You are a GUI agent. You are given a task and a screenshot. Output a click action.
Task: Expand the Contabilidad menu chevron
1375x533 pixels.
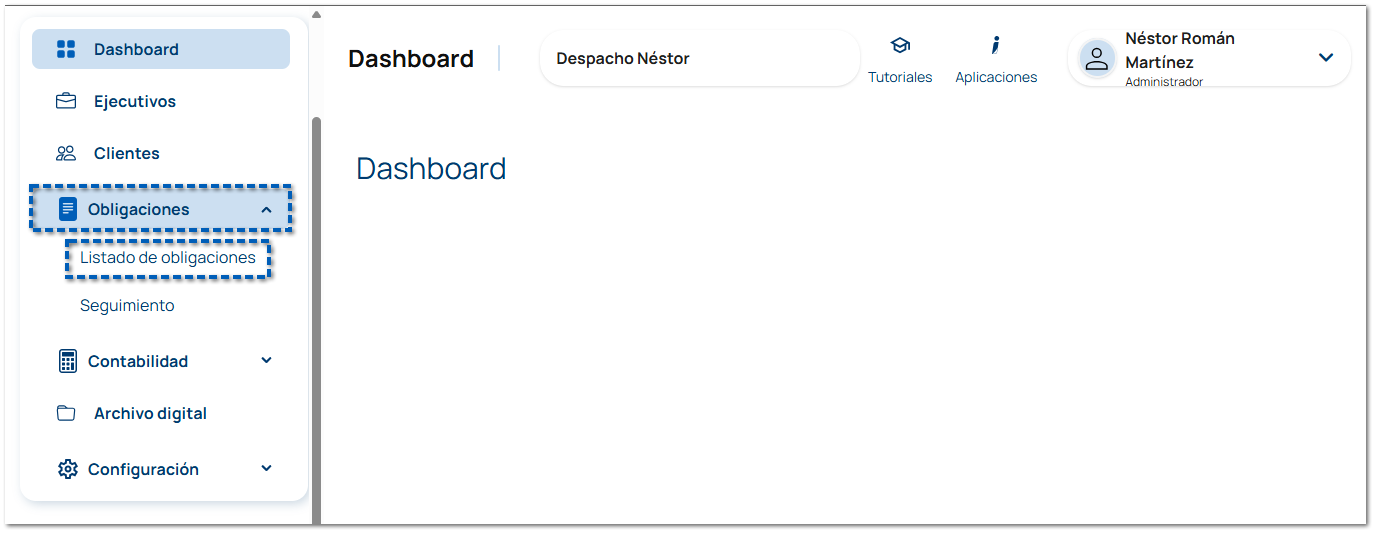click(x=266, y=361)
